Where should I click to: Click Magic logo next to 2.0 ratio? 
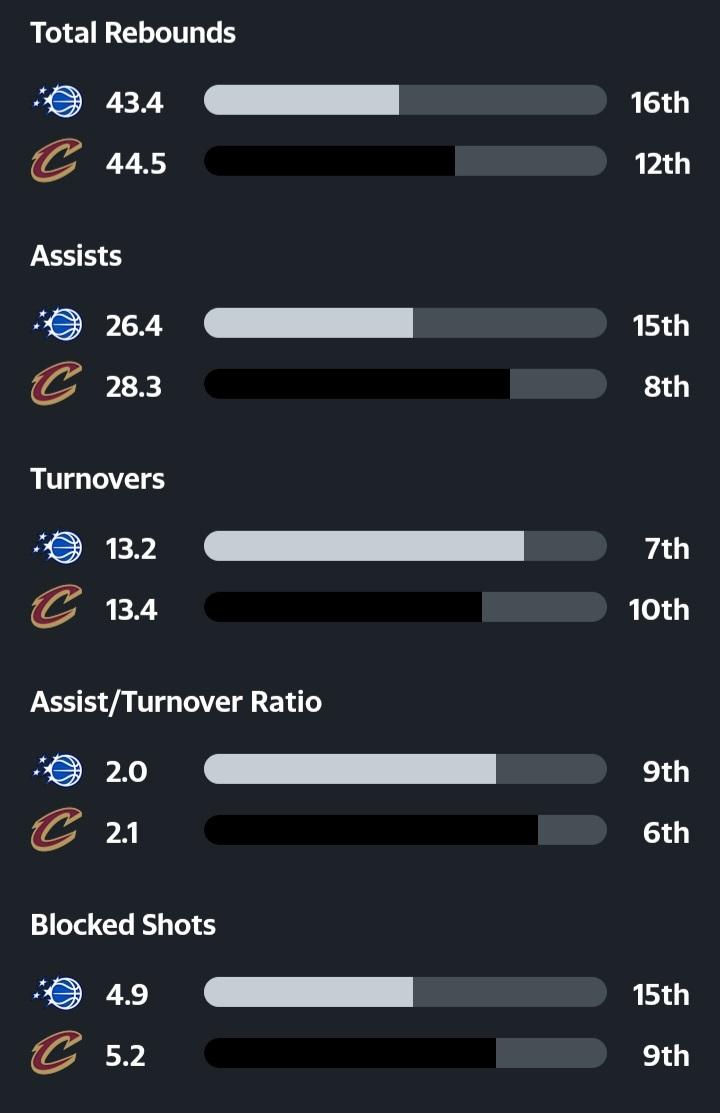(x=57, y=770)
